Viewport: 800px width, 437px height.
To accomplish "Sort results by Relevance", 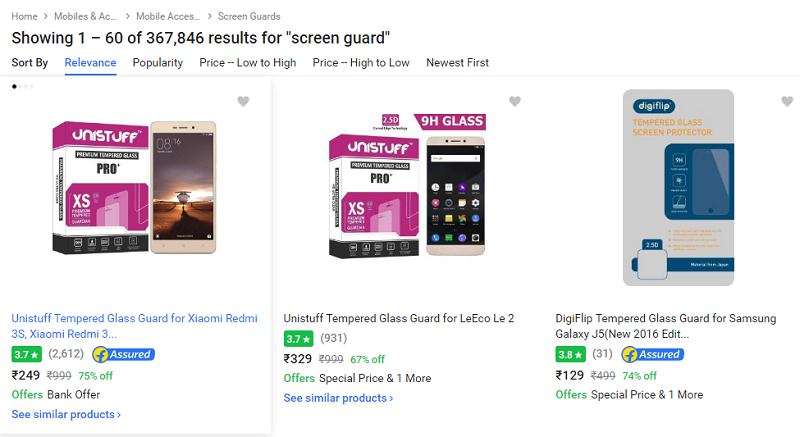I will 90,62.
